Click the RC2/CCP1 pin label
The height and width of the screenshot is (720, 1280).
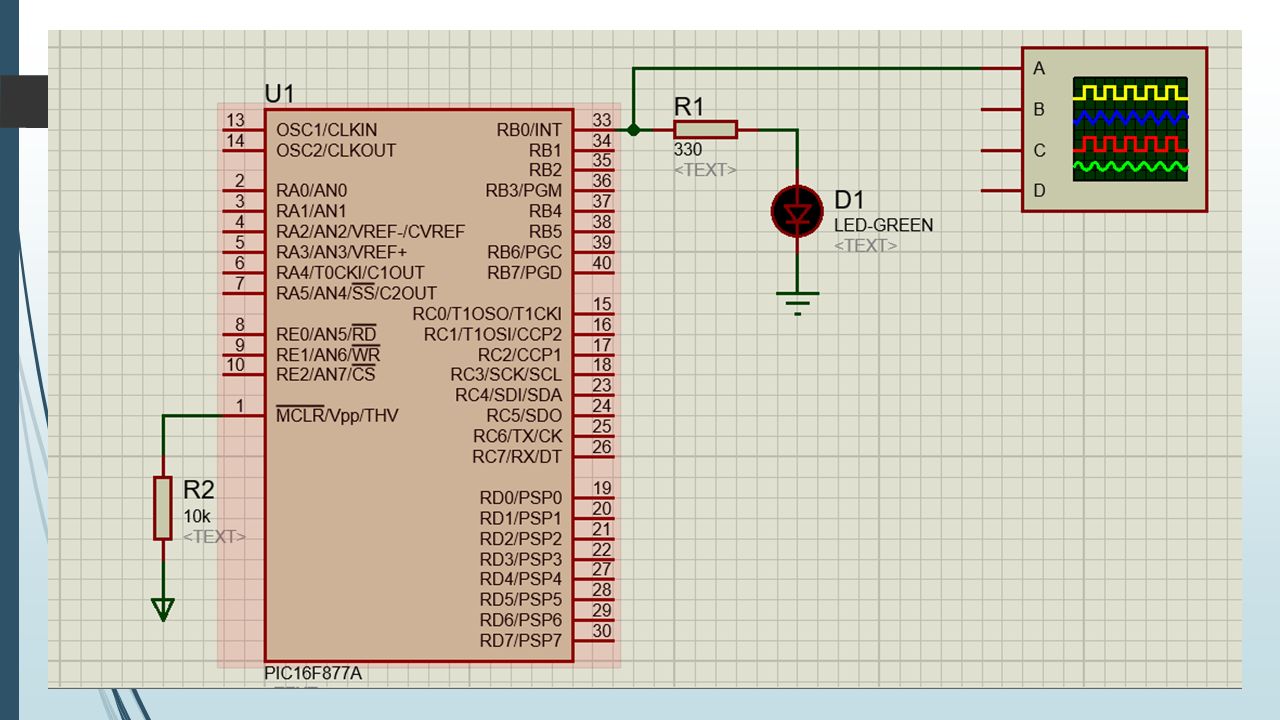pos(520,354)
